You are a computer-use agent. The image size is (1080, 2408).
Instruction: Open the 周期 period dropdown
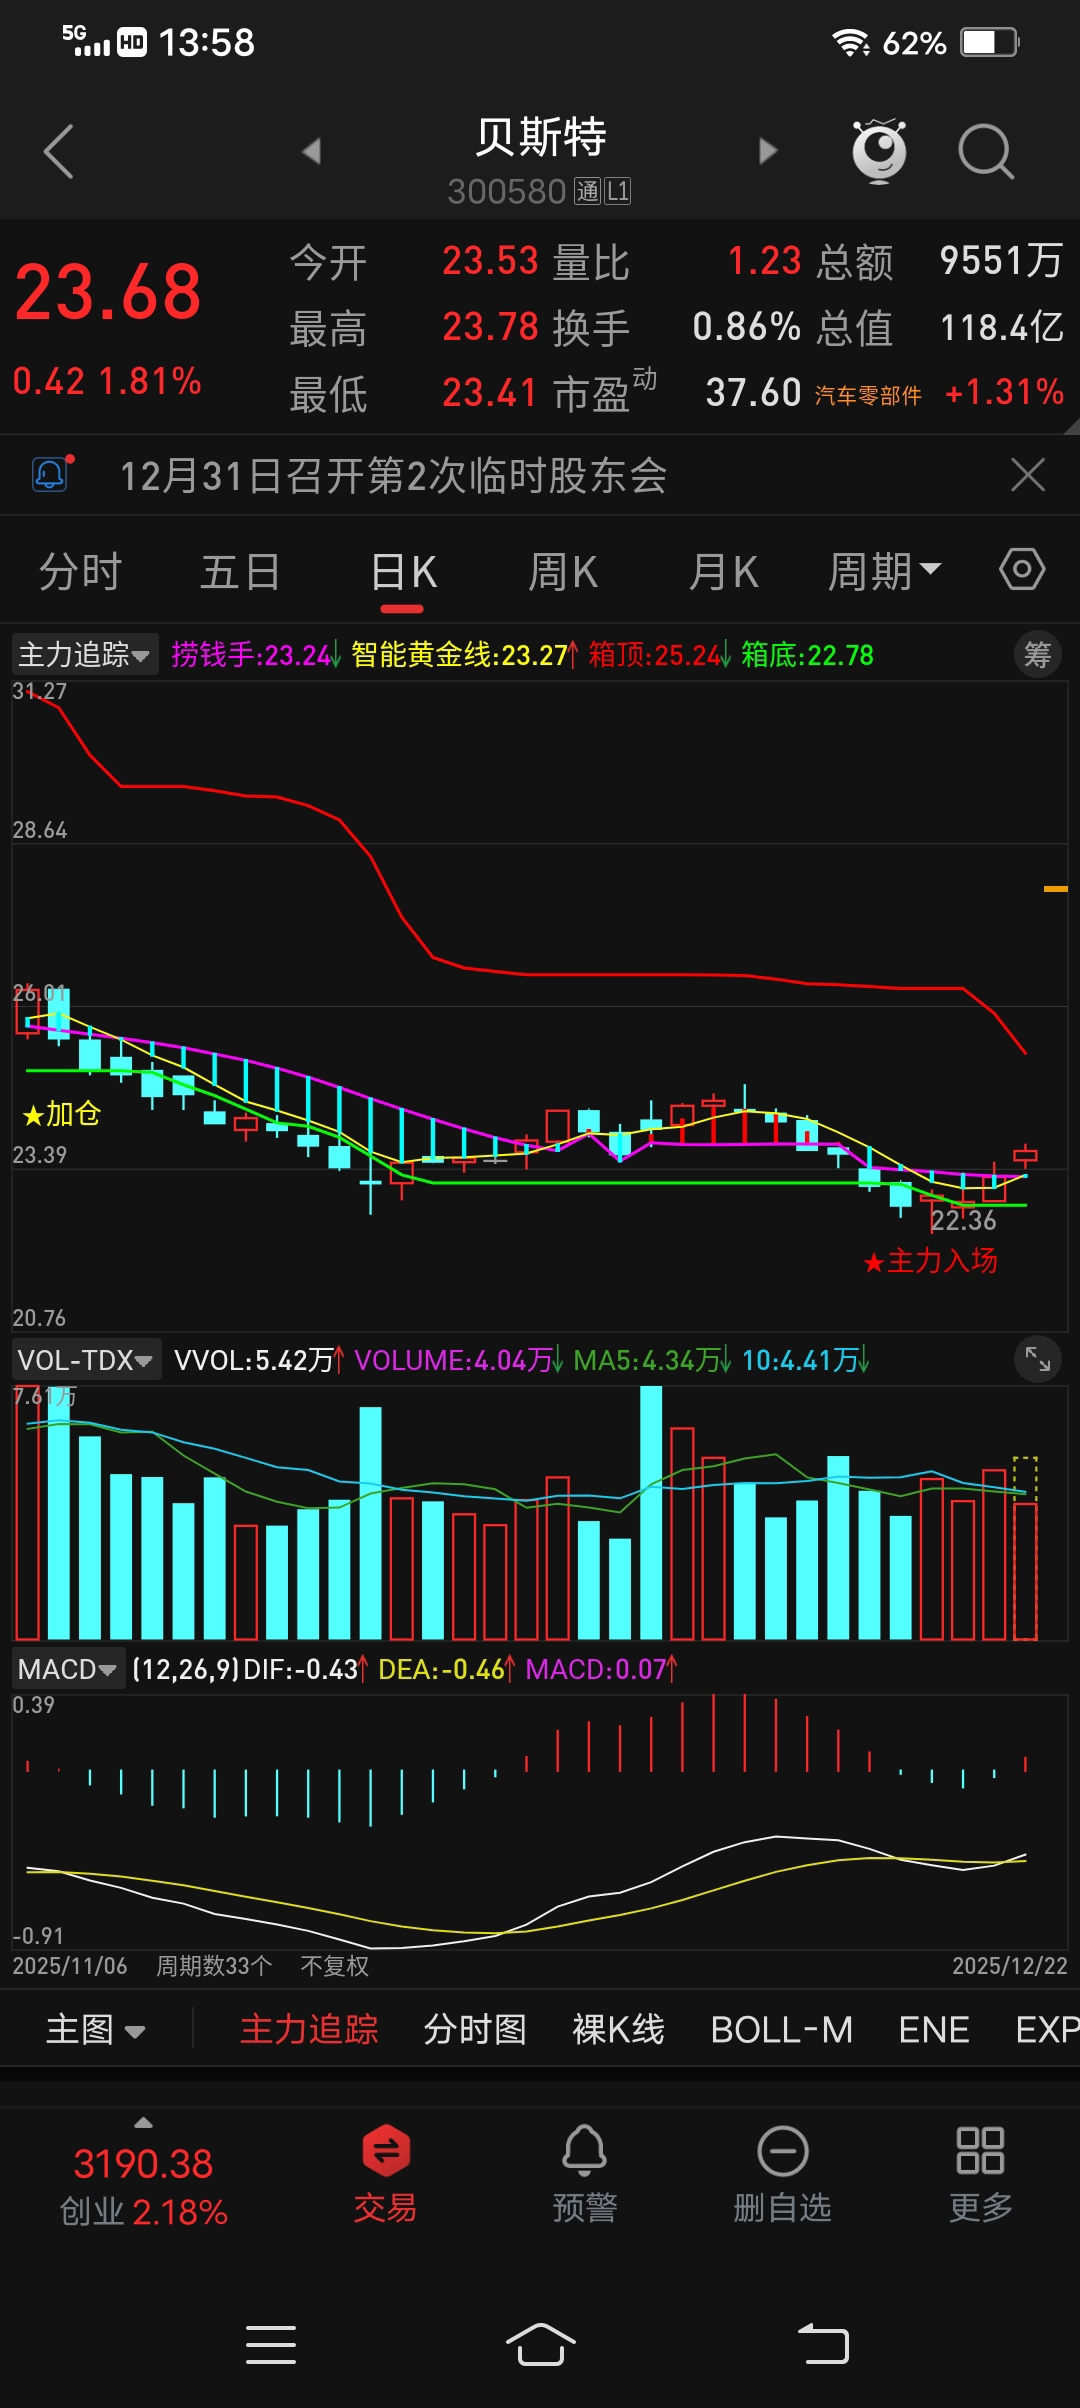[884, 572]
